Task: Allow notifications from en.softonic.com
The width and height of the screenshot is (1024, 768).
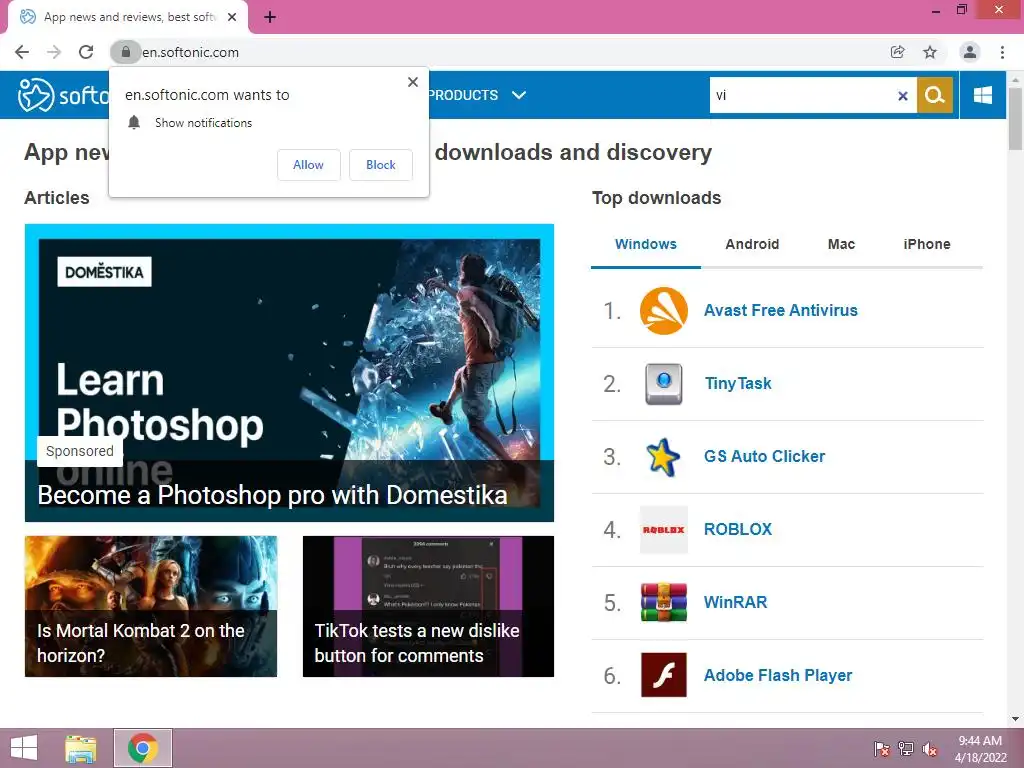Action: (308, 165)
